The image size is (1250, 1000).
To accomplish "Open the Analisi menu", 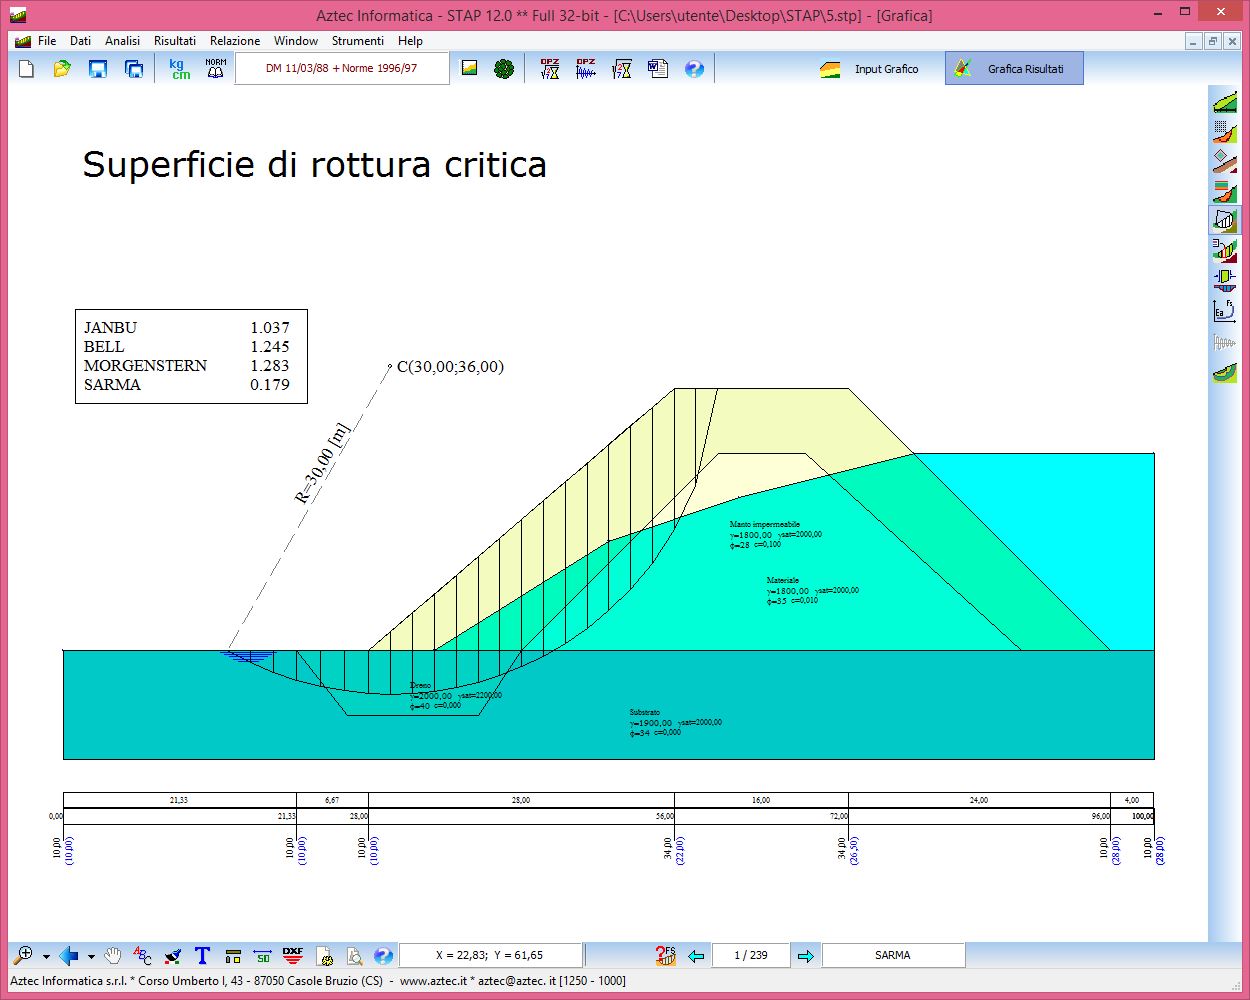I will [x=122, y=41].
